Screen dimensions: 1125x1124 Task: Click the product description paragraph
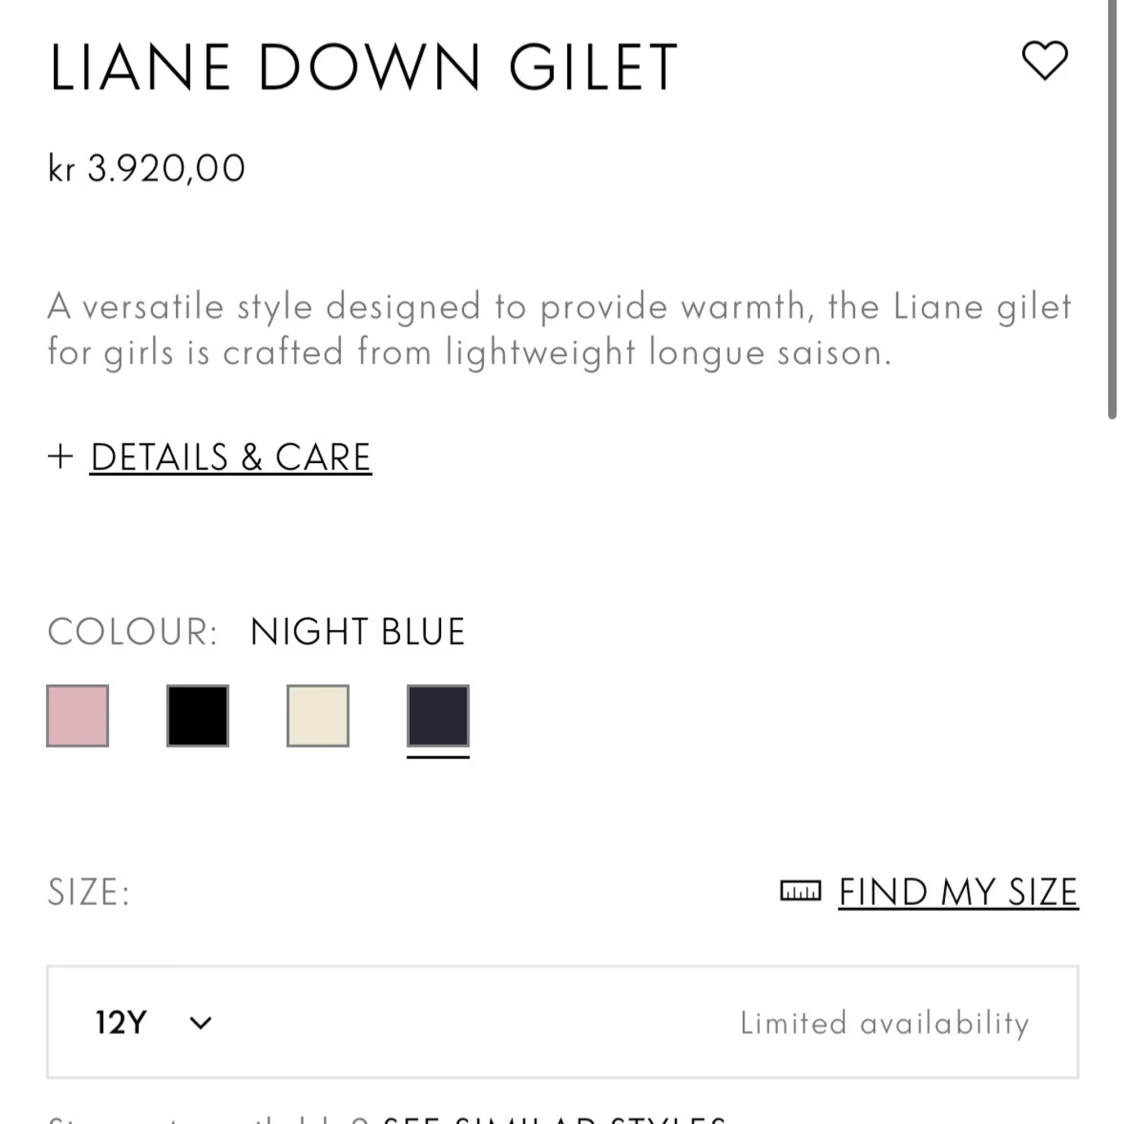pos(558,329)
